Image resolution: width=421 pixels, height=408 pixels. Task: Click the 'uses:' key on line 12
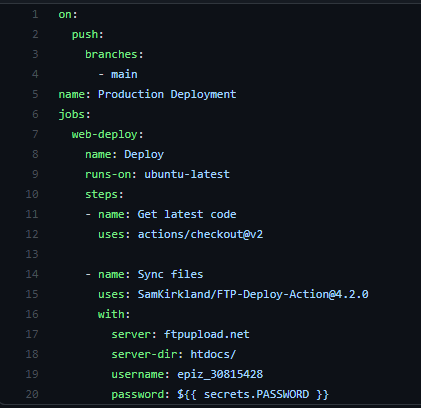(x=114, y=234)
